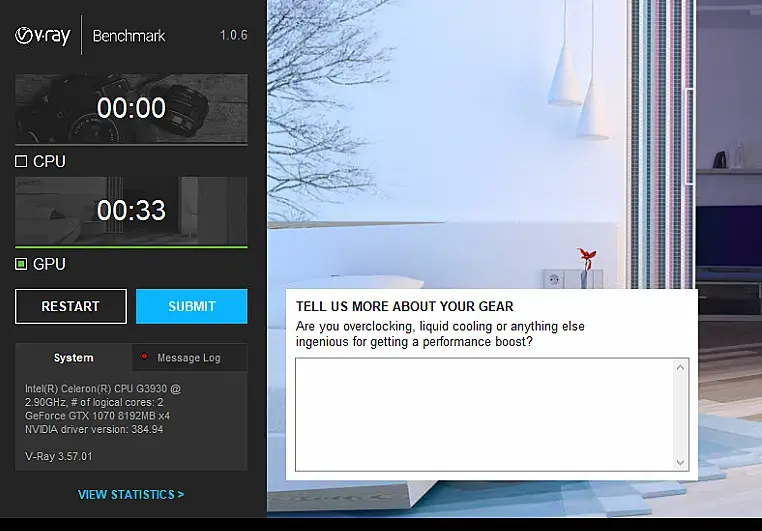
Task: Open the Message Log tab
Action: coord(189,358)
